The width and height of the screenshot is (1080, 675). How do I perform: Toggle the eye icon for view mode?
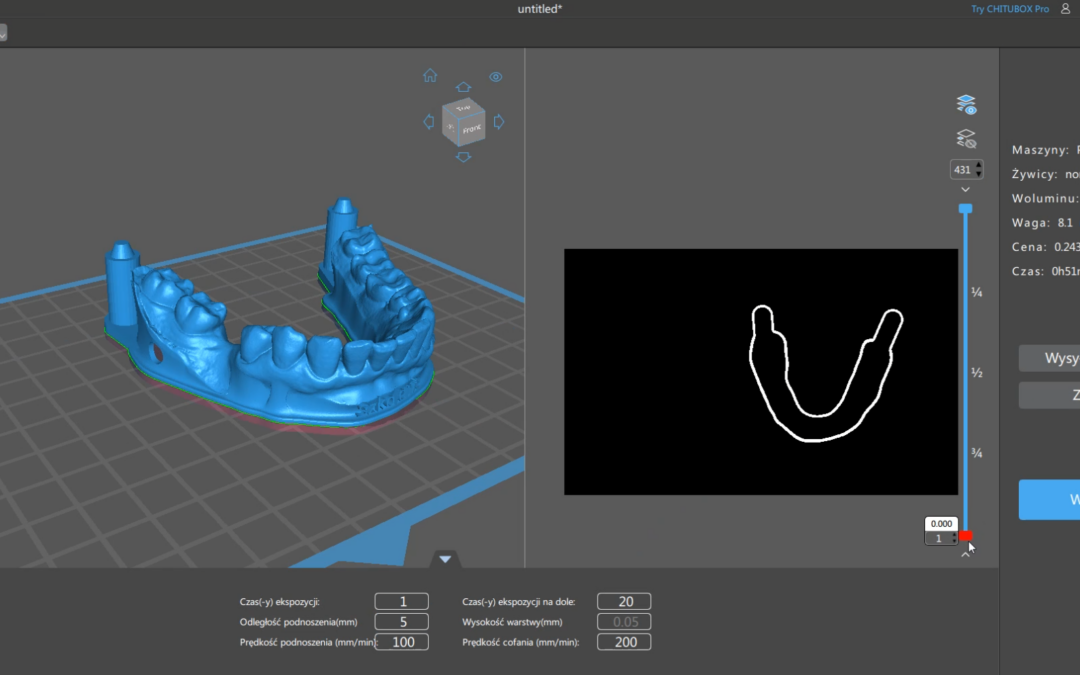click(x=496, y=77)
